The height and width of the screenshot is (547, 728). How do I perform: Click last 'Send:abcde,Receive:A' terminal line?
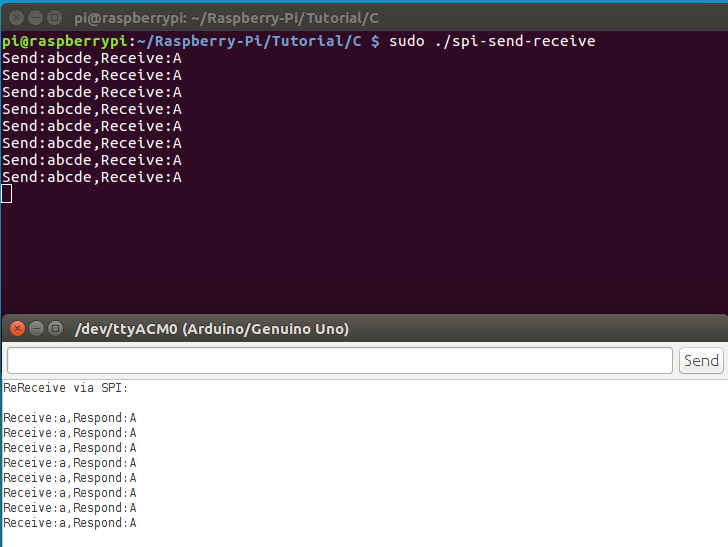point(92,177)
